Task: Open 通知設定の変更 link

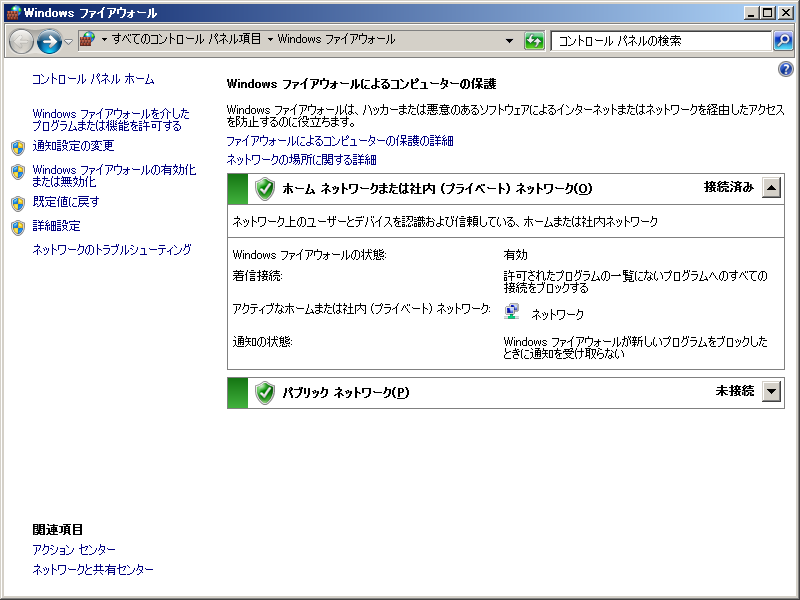Action: (x=73, y=146)
